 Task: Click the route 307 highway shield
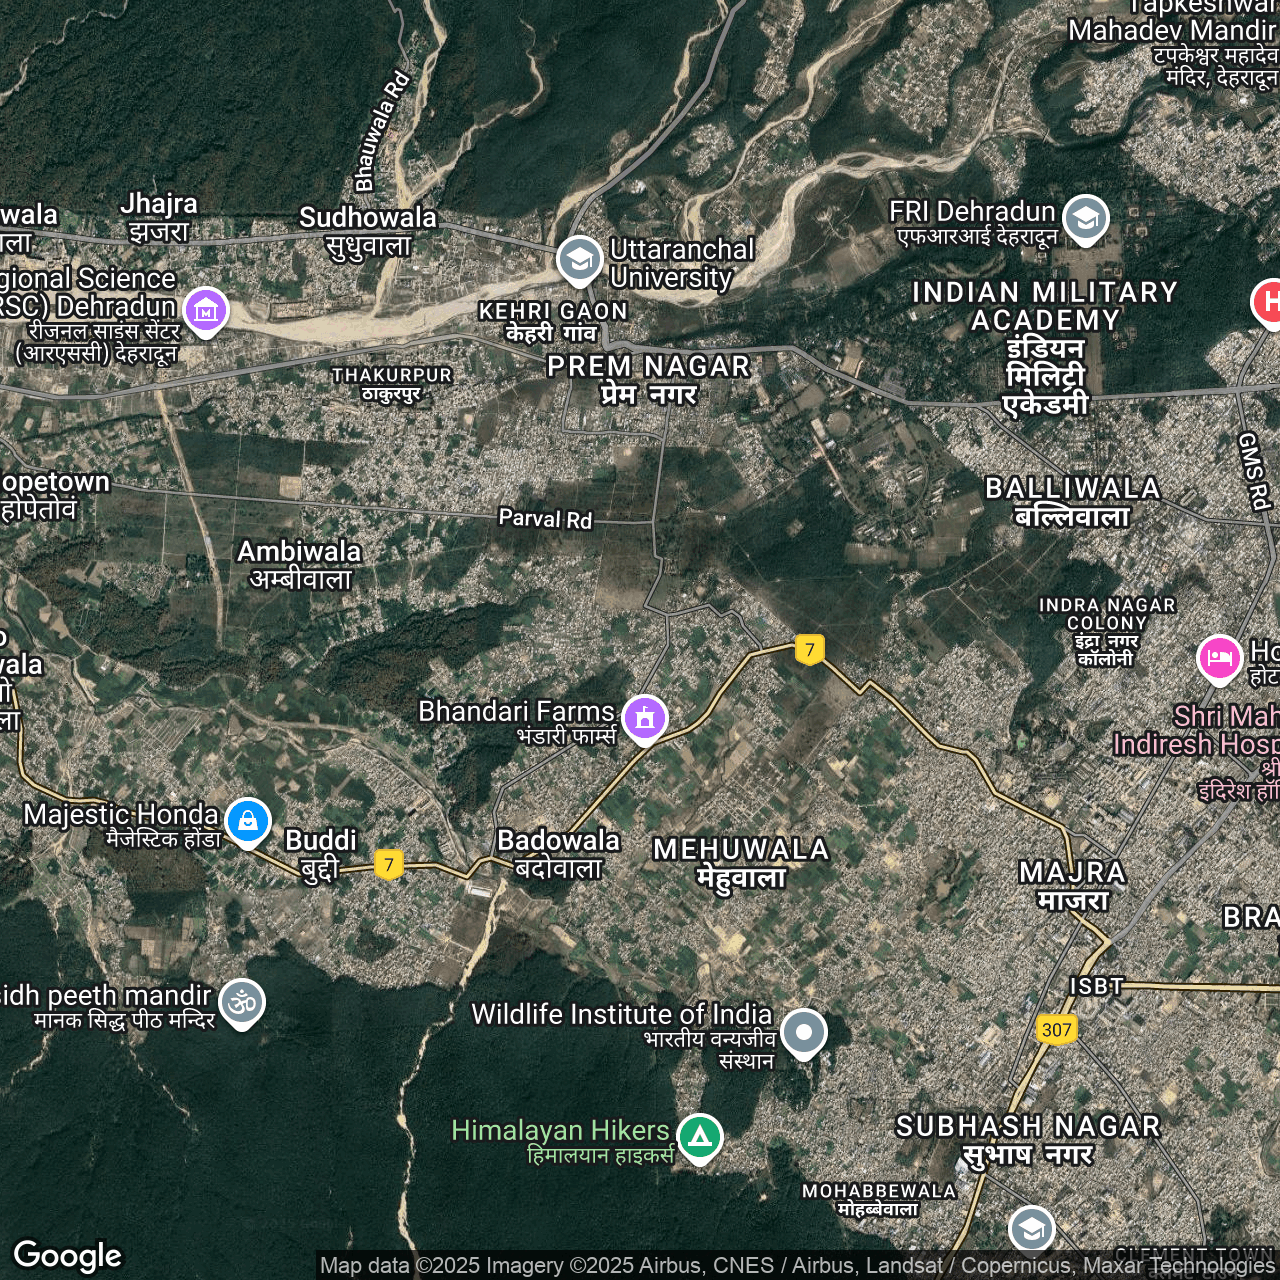pyautogui.click(x=1056, y=1030)
